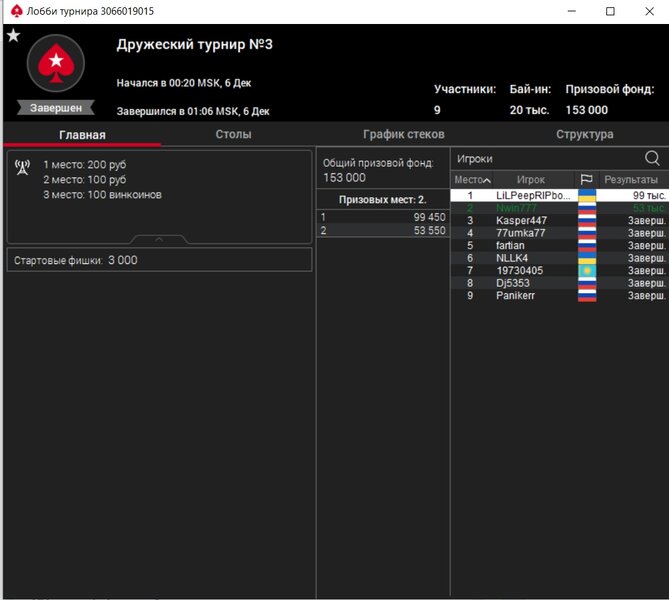This screenshot has width=669, height=600.
Task: Switch to the Структура tab
Action: tap(585, 134)
